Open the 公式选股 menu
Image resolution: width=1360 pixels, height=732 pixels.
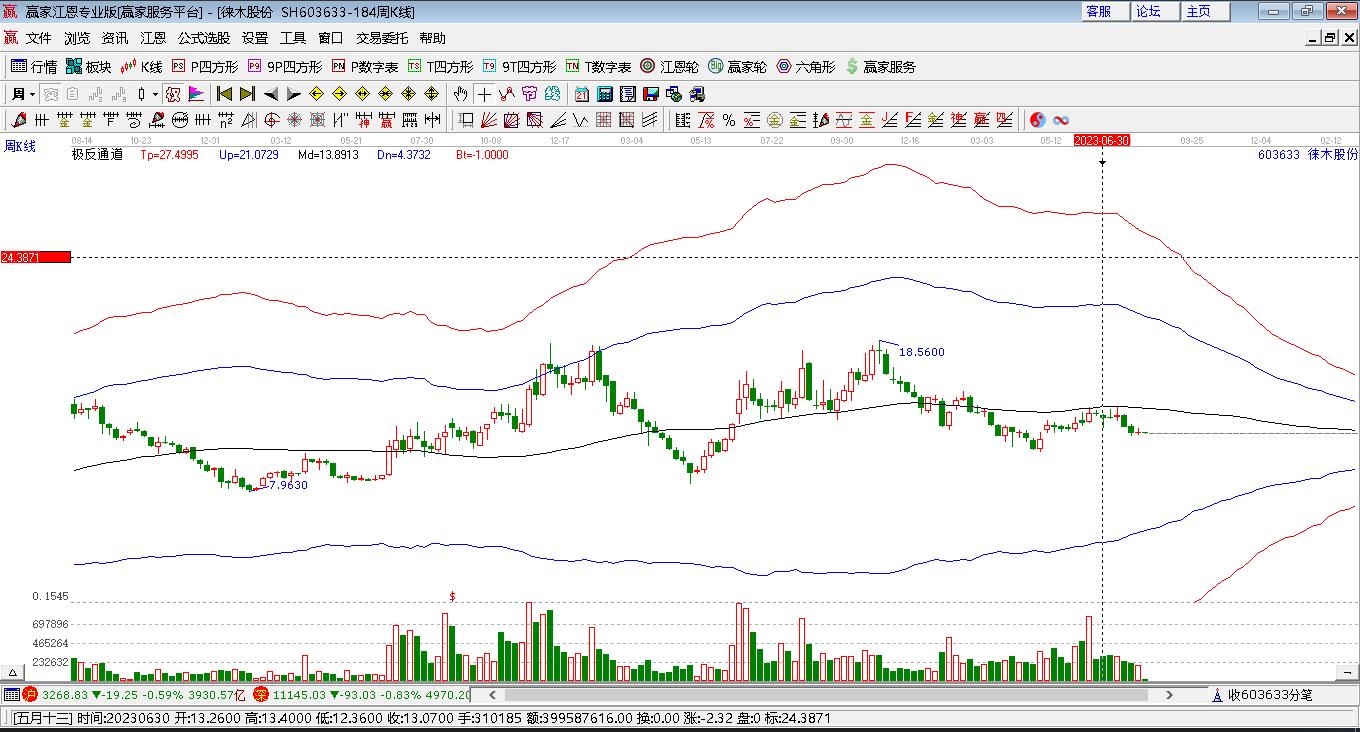[204, 38]
